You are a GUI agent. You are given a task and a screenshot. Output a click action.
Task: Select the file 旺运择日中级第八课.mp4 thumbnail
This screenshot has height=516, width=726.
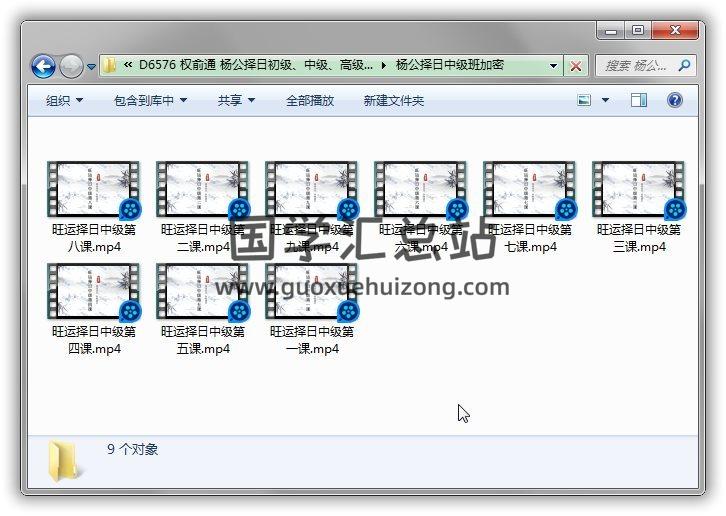click(x=93, y=189)
